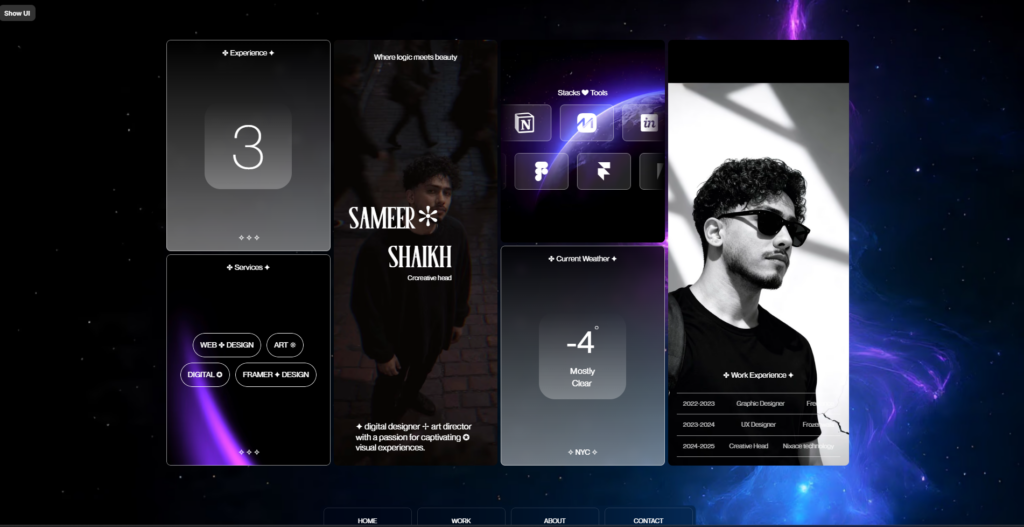Click the Stacks Tools heading
This screenshot has width=1024, height=527.
pyautogui.click(x=583, y=93)
